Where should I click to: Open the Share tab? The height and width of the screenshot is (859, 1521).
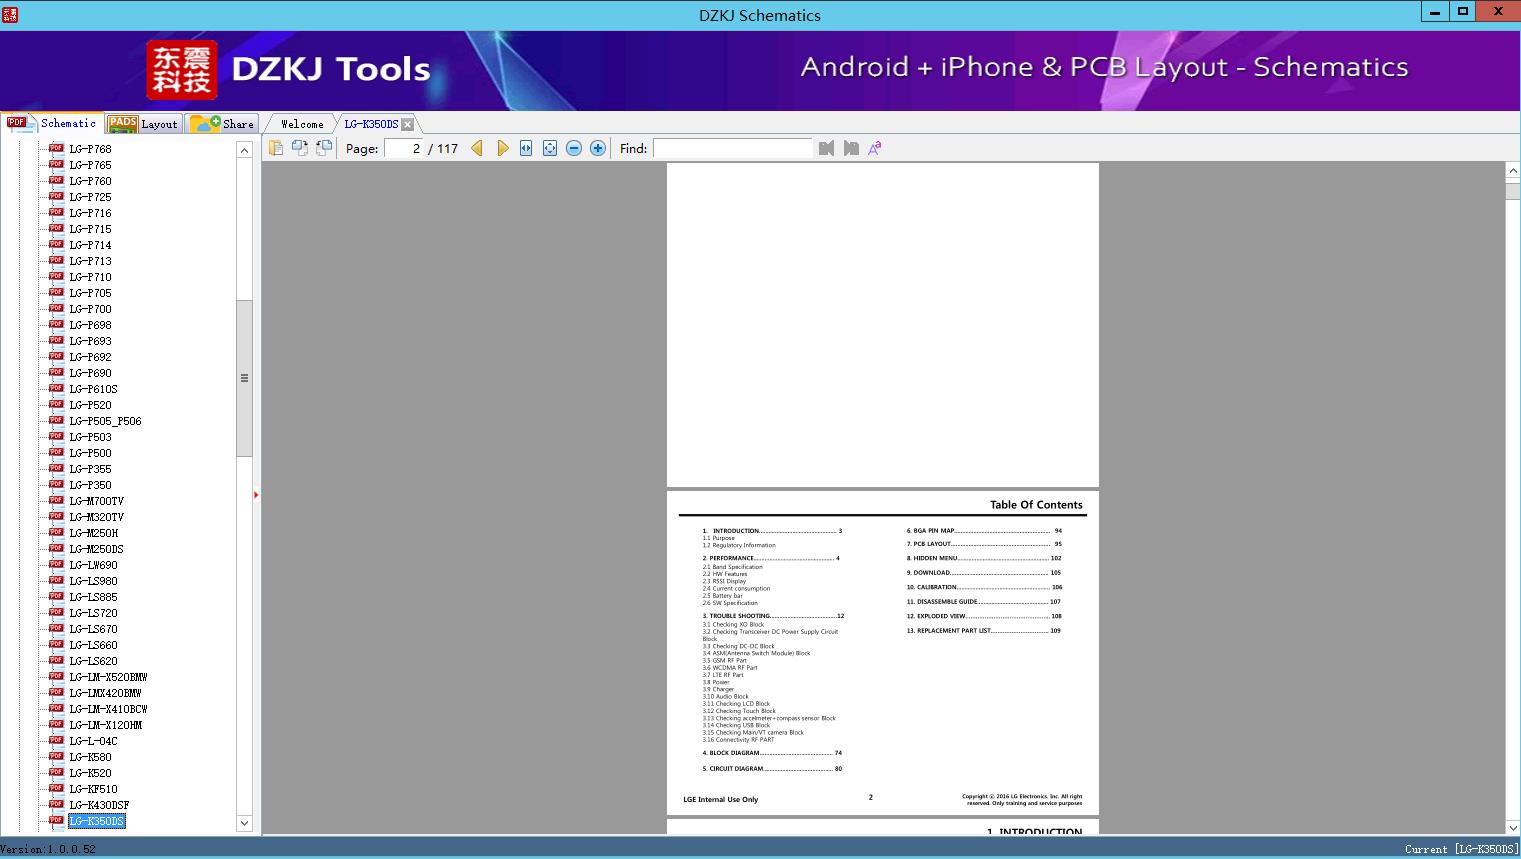tap(222, 124)
